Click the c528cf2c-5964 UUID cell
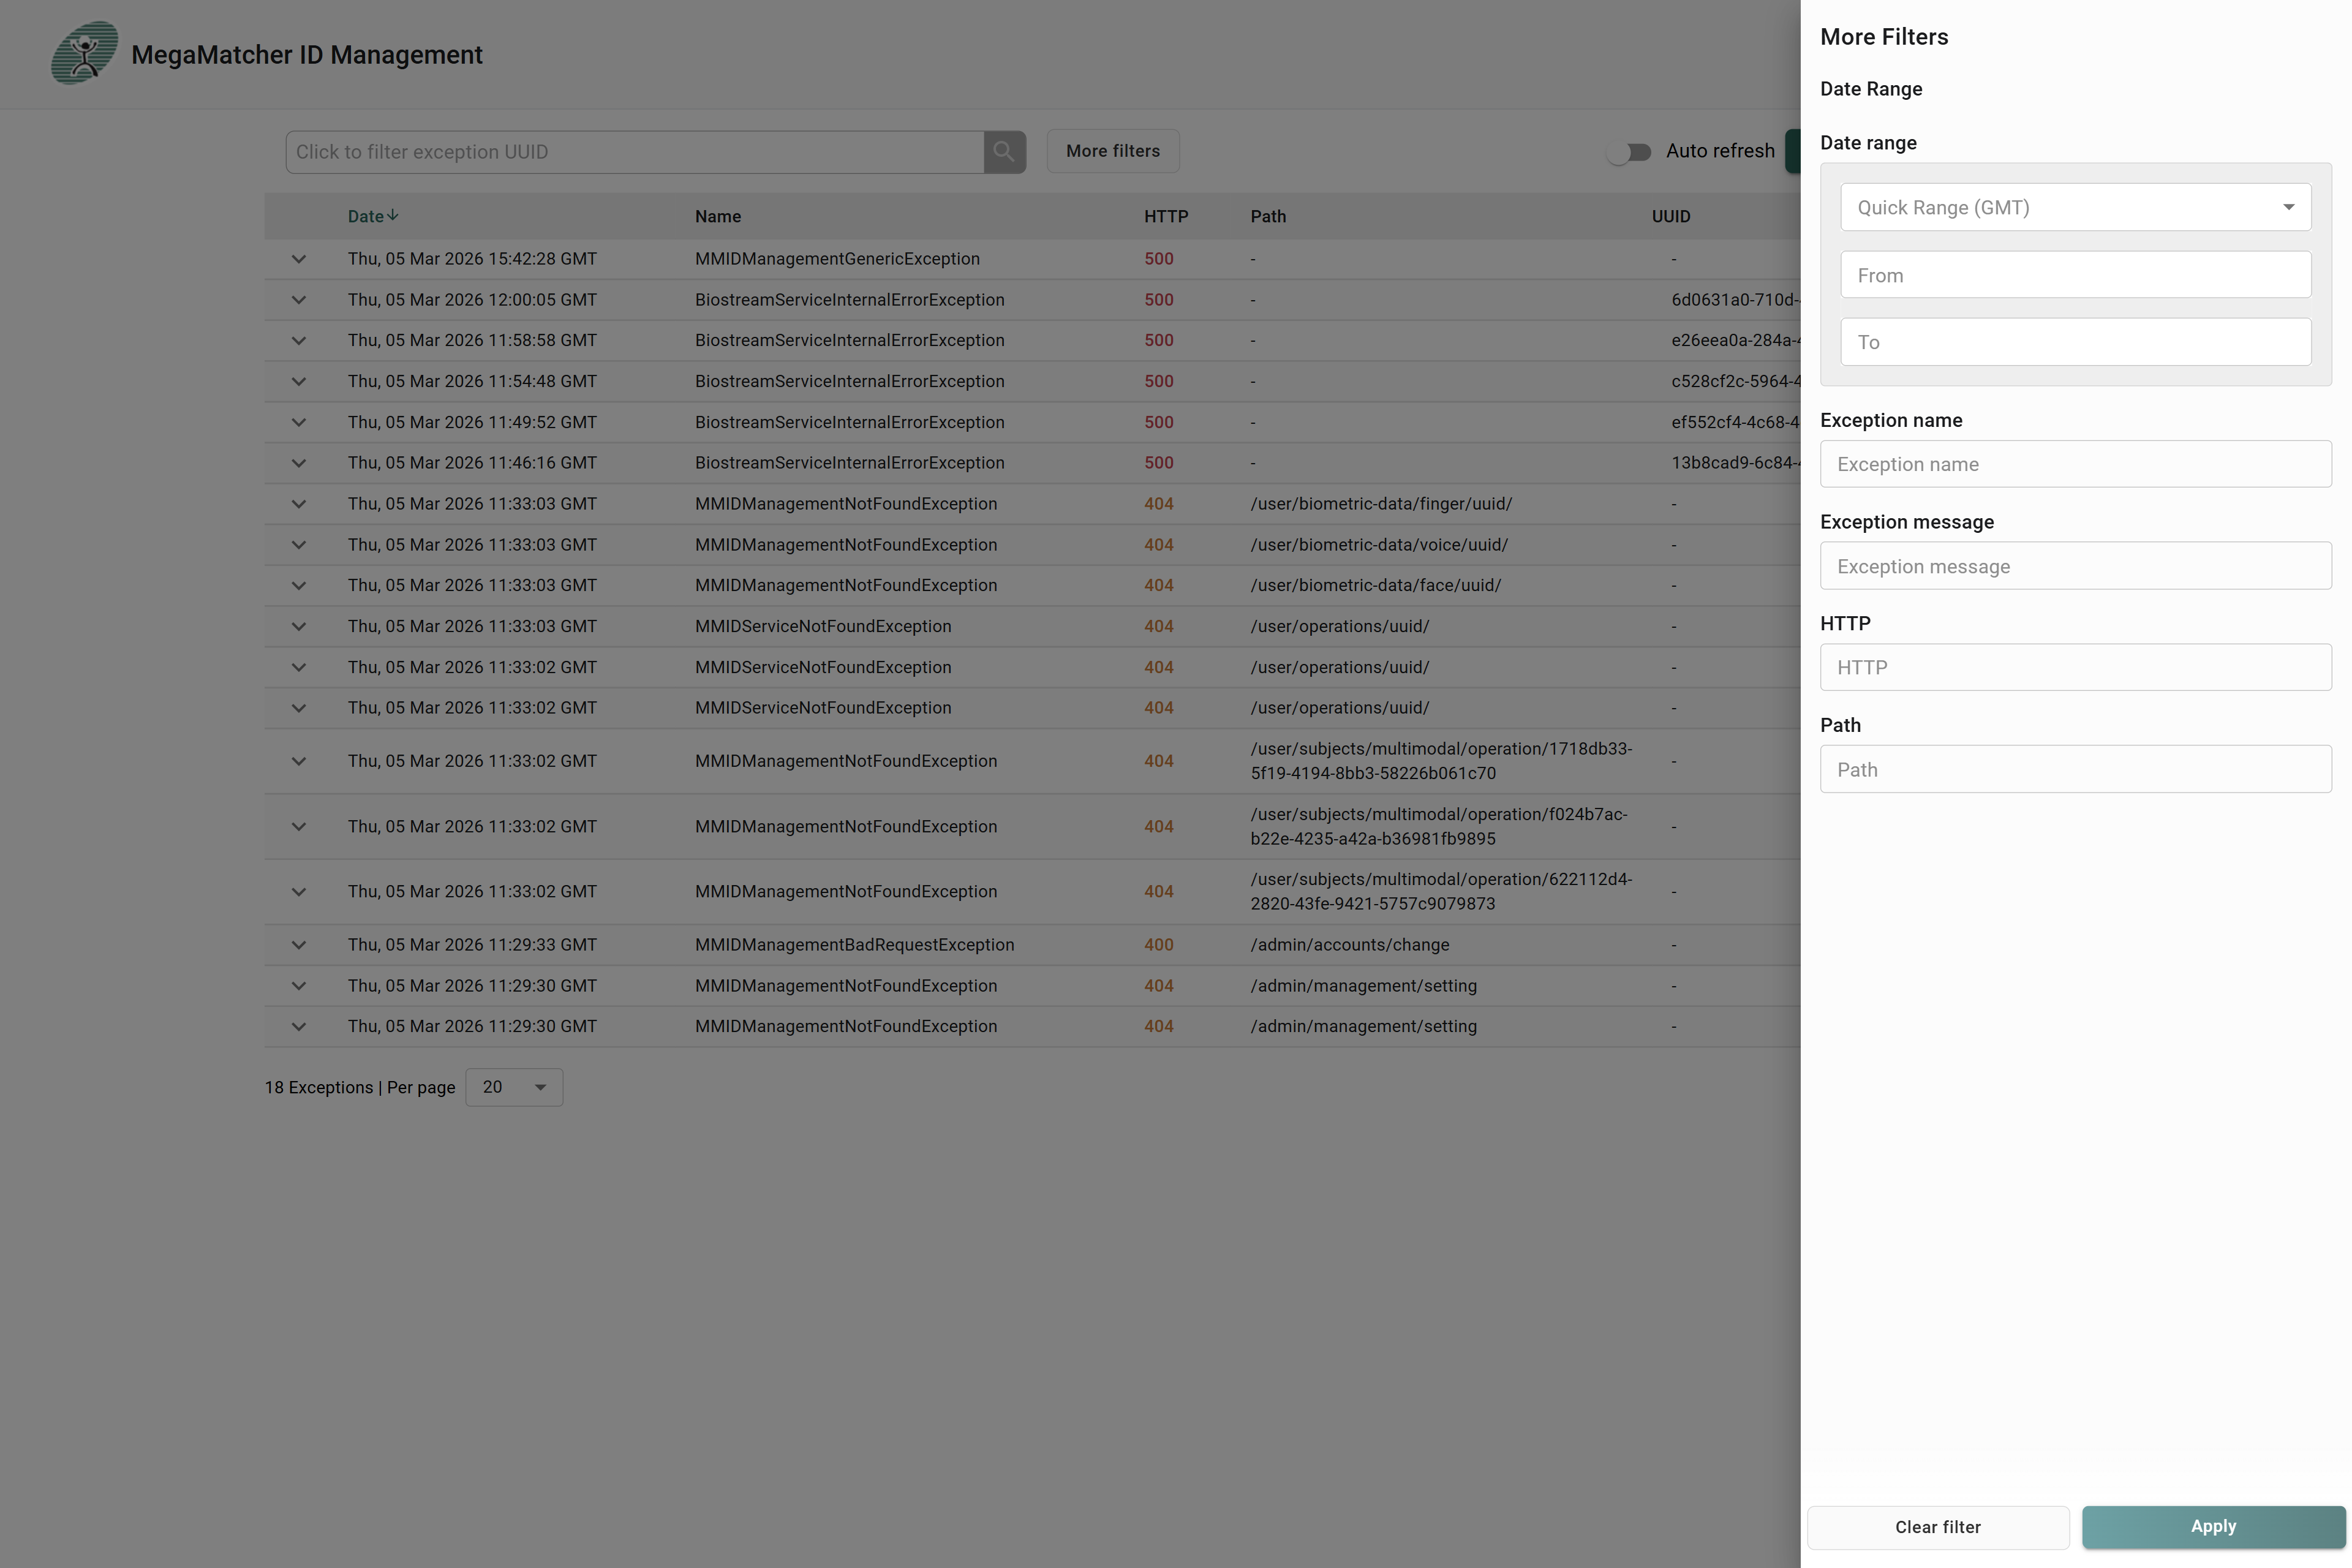Screen dimensions: 2352x1568 [x=1736, y=382]
